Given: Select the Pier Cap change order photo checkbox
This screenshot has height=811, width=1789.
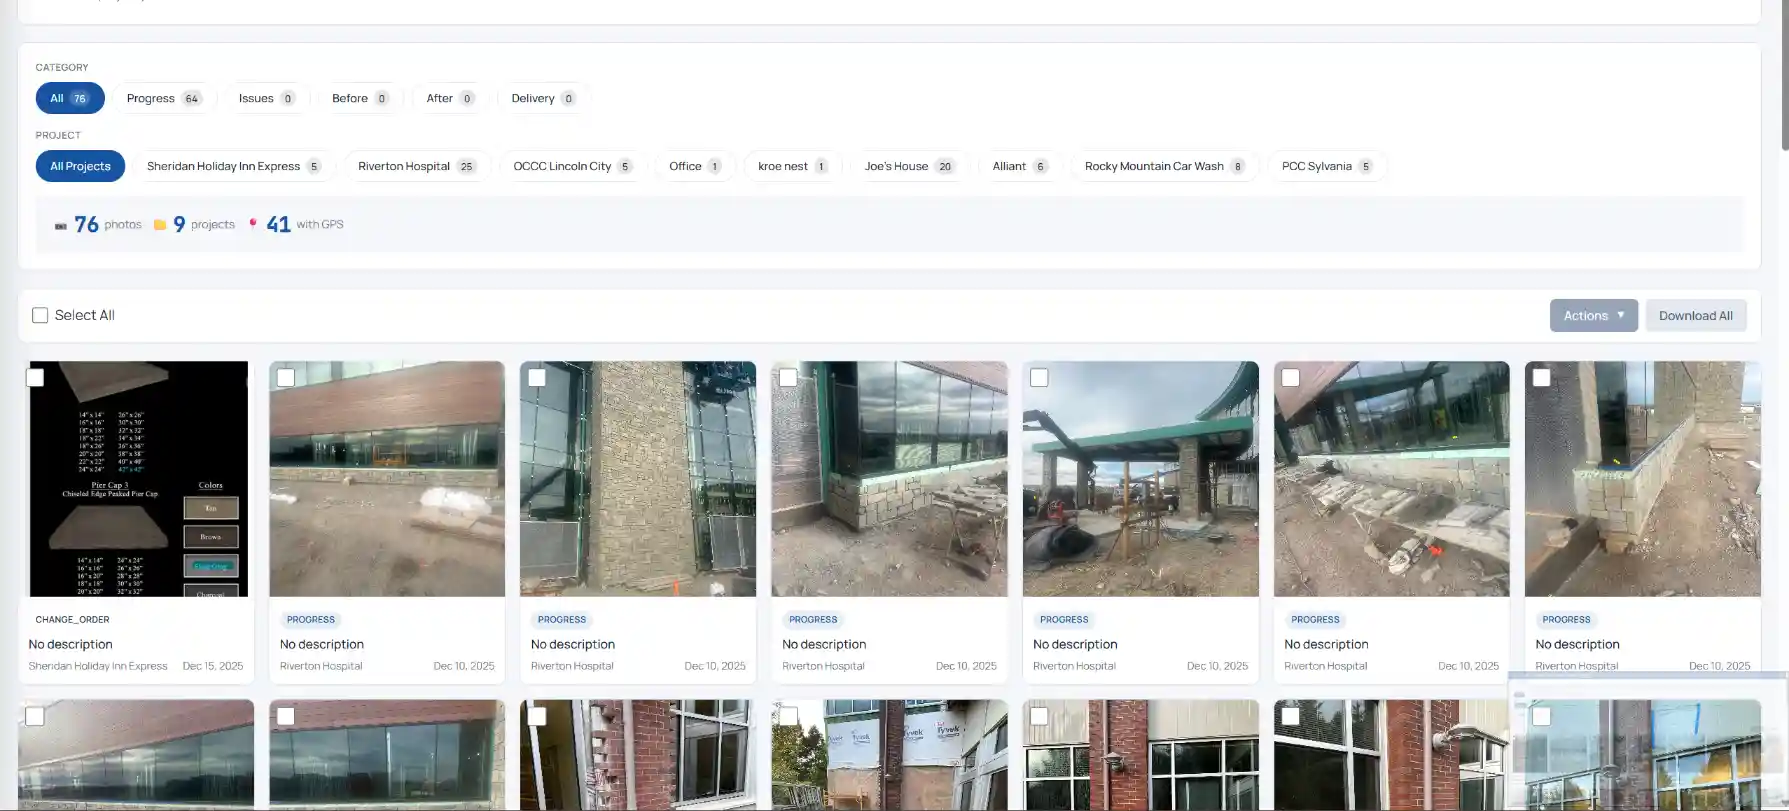Looking at the screenshot, I should (x=35, y=378).
